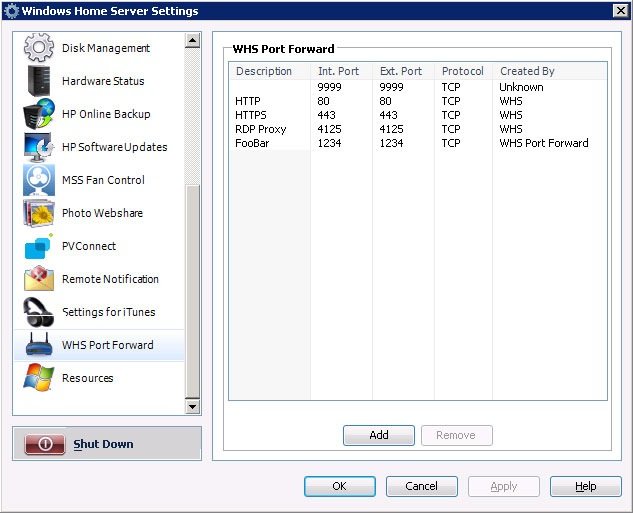The image size is (633, 513).
Task: Click the 80 internal port cell
Action: pos(323,101)
